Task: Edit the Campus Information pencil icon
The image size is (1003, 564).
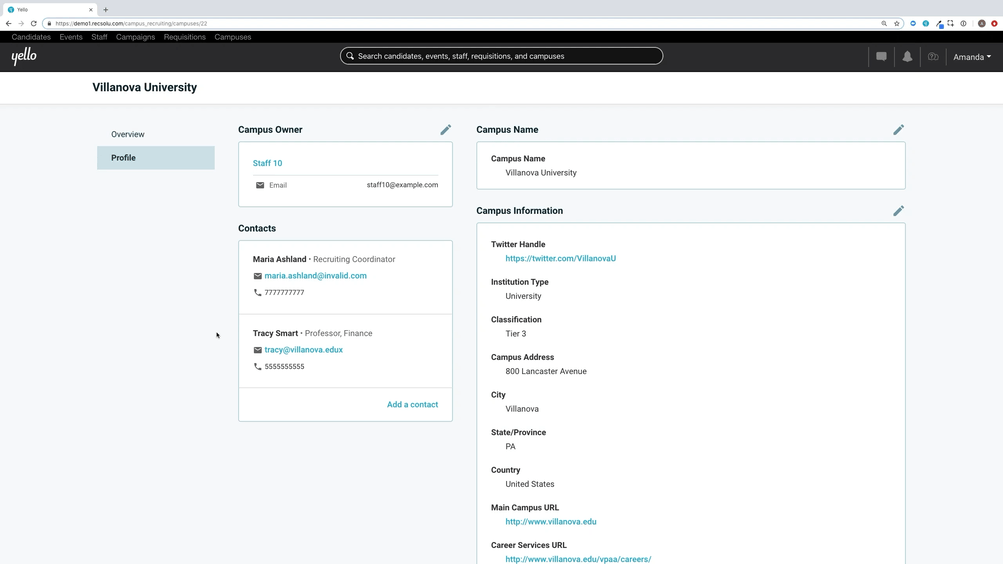Action: [899, 211]
